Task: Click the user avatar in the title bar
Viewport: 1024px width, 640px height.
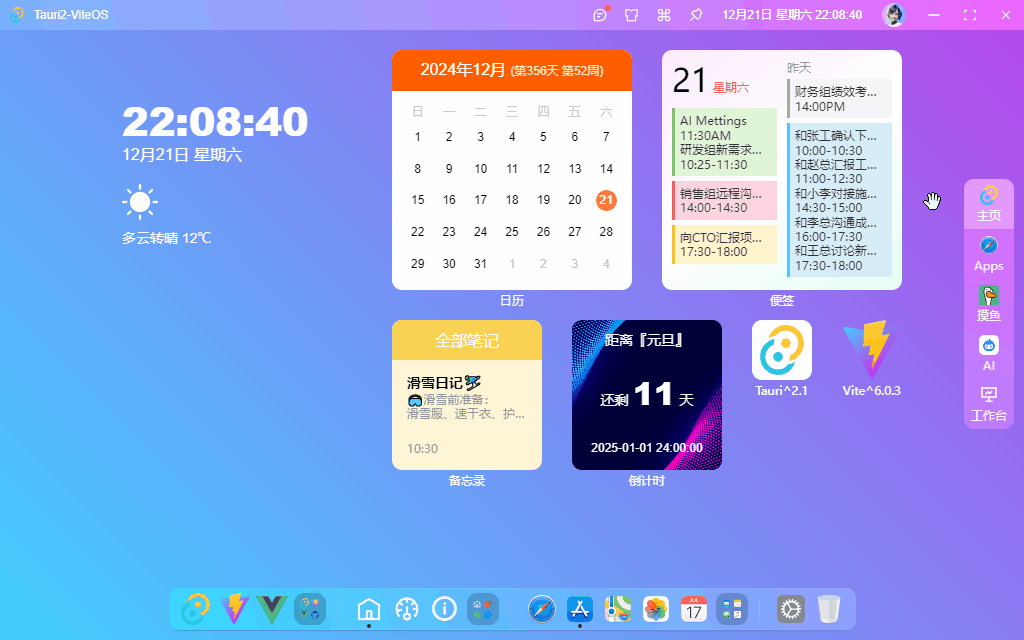Action: point(893,15)
